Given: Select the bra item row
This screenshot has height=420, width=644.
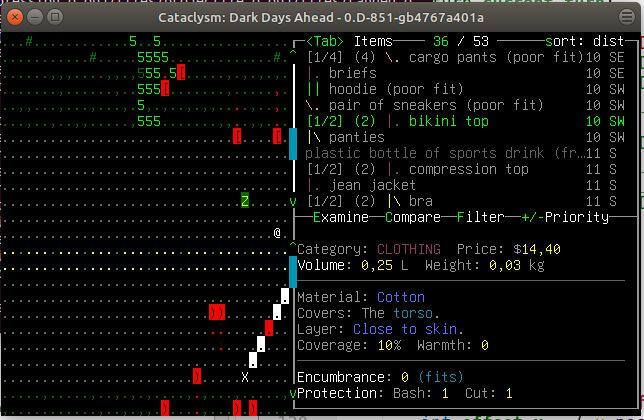Looking at the screenshot, I should pyautogui.click(x=466, y=201).
